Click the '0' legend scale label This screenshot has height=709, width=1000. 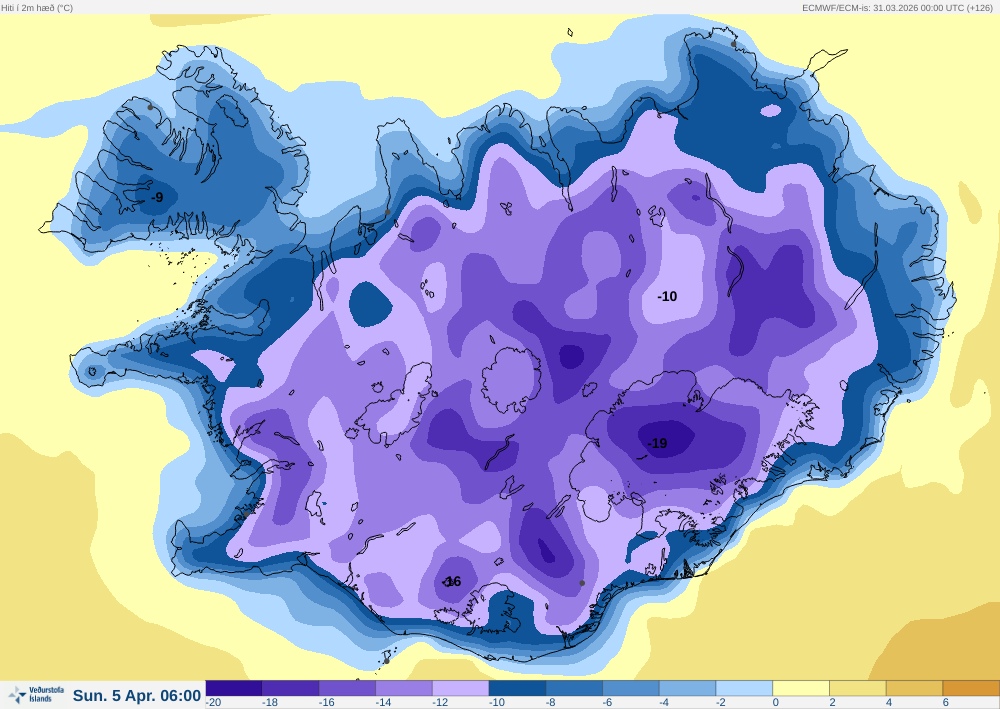[x=776, y=703]
